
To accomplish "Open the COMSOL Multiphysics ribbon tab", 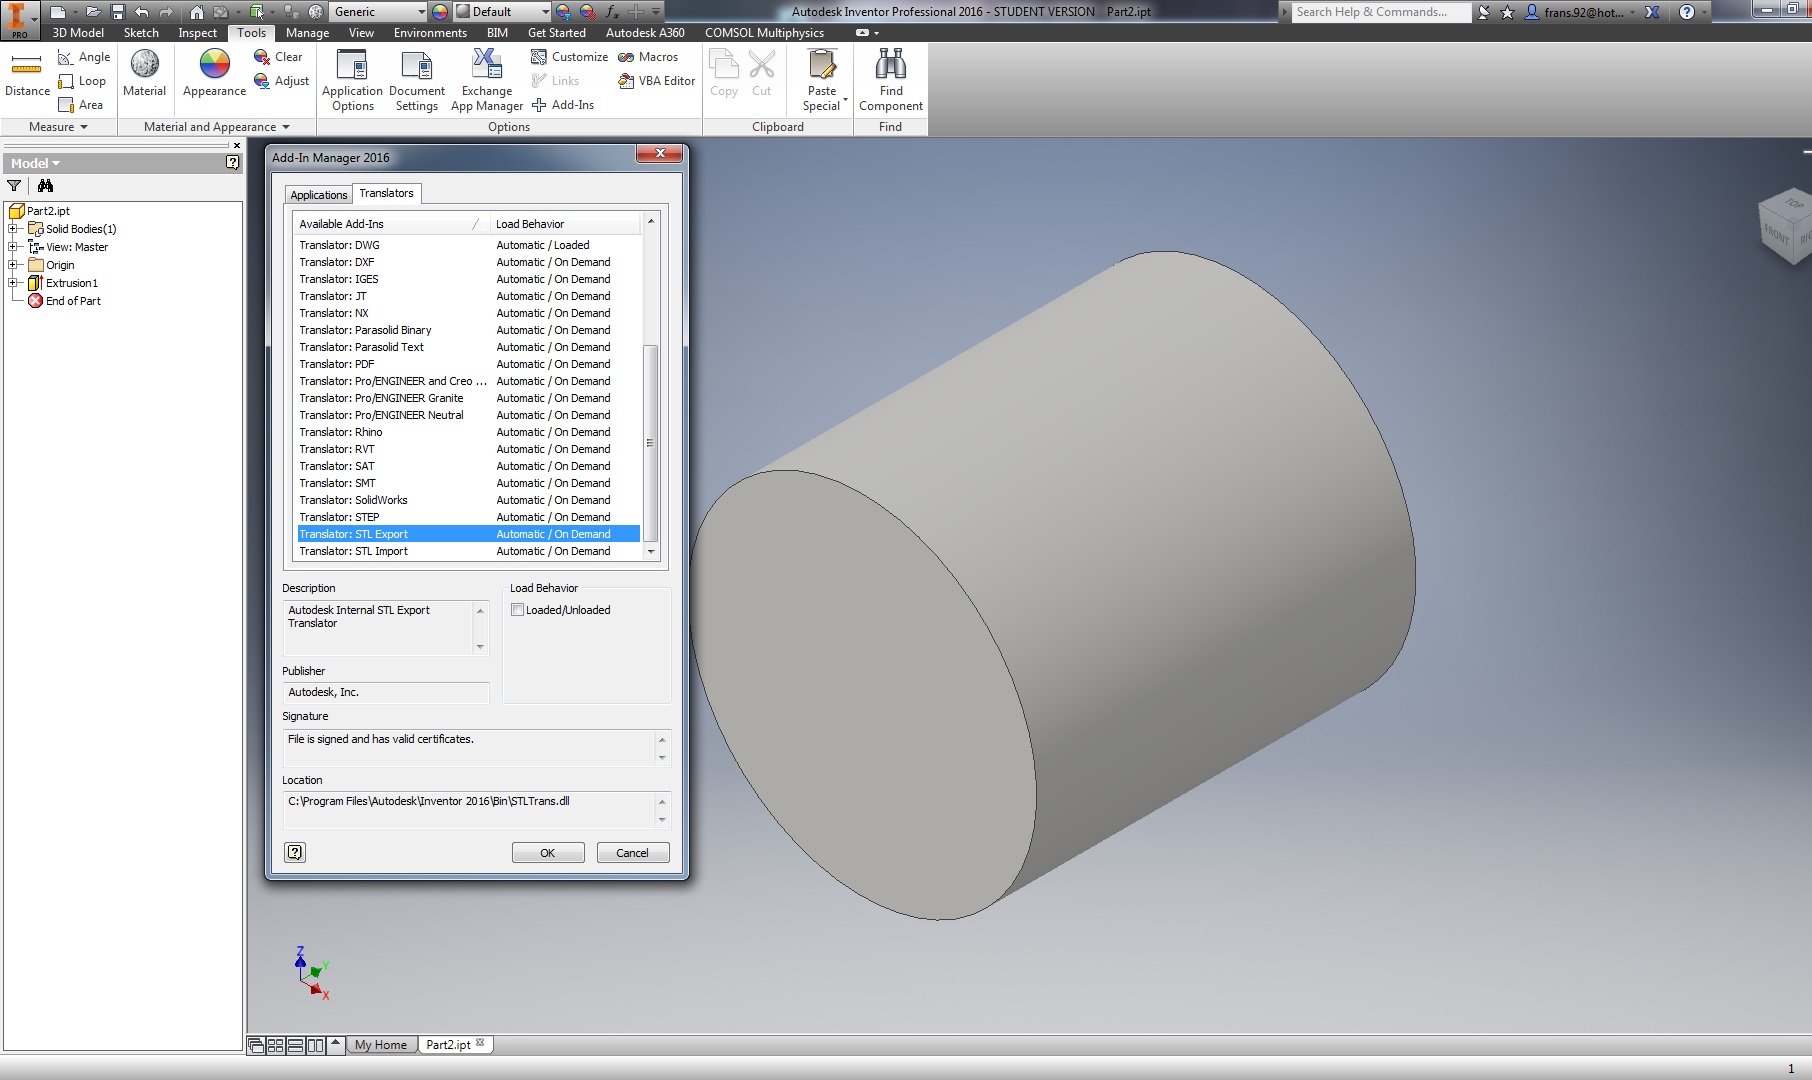I will tap(764, 33).
